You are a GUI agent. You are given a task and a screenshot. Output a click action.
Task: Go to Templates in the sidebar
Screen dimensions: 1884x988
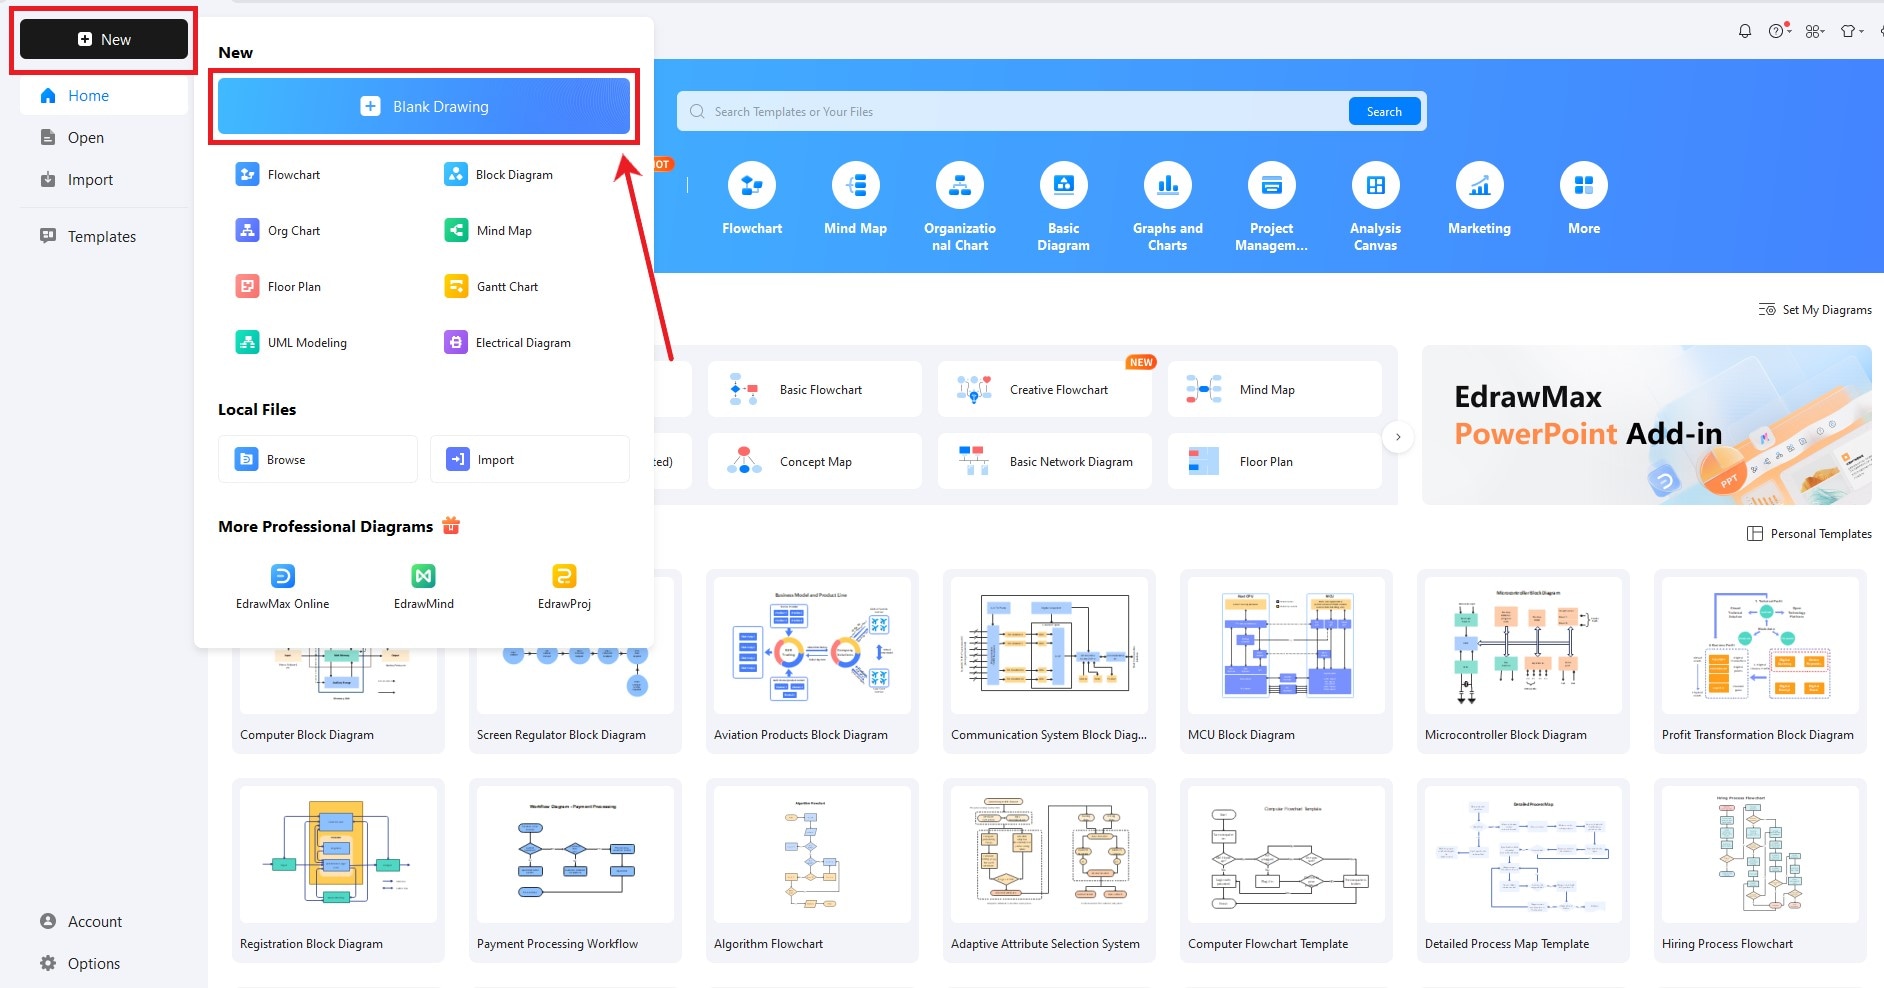(x=104, y=236)
